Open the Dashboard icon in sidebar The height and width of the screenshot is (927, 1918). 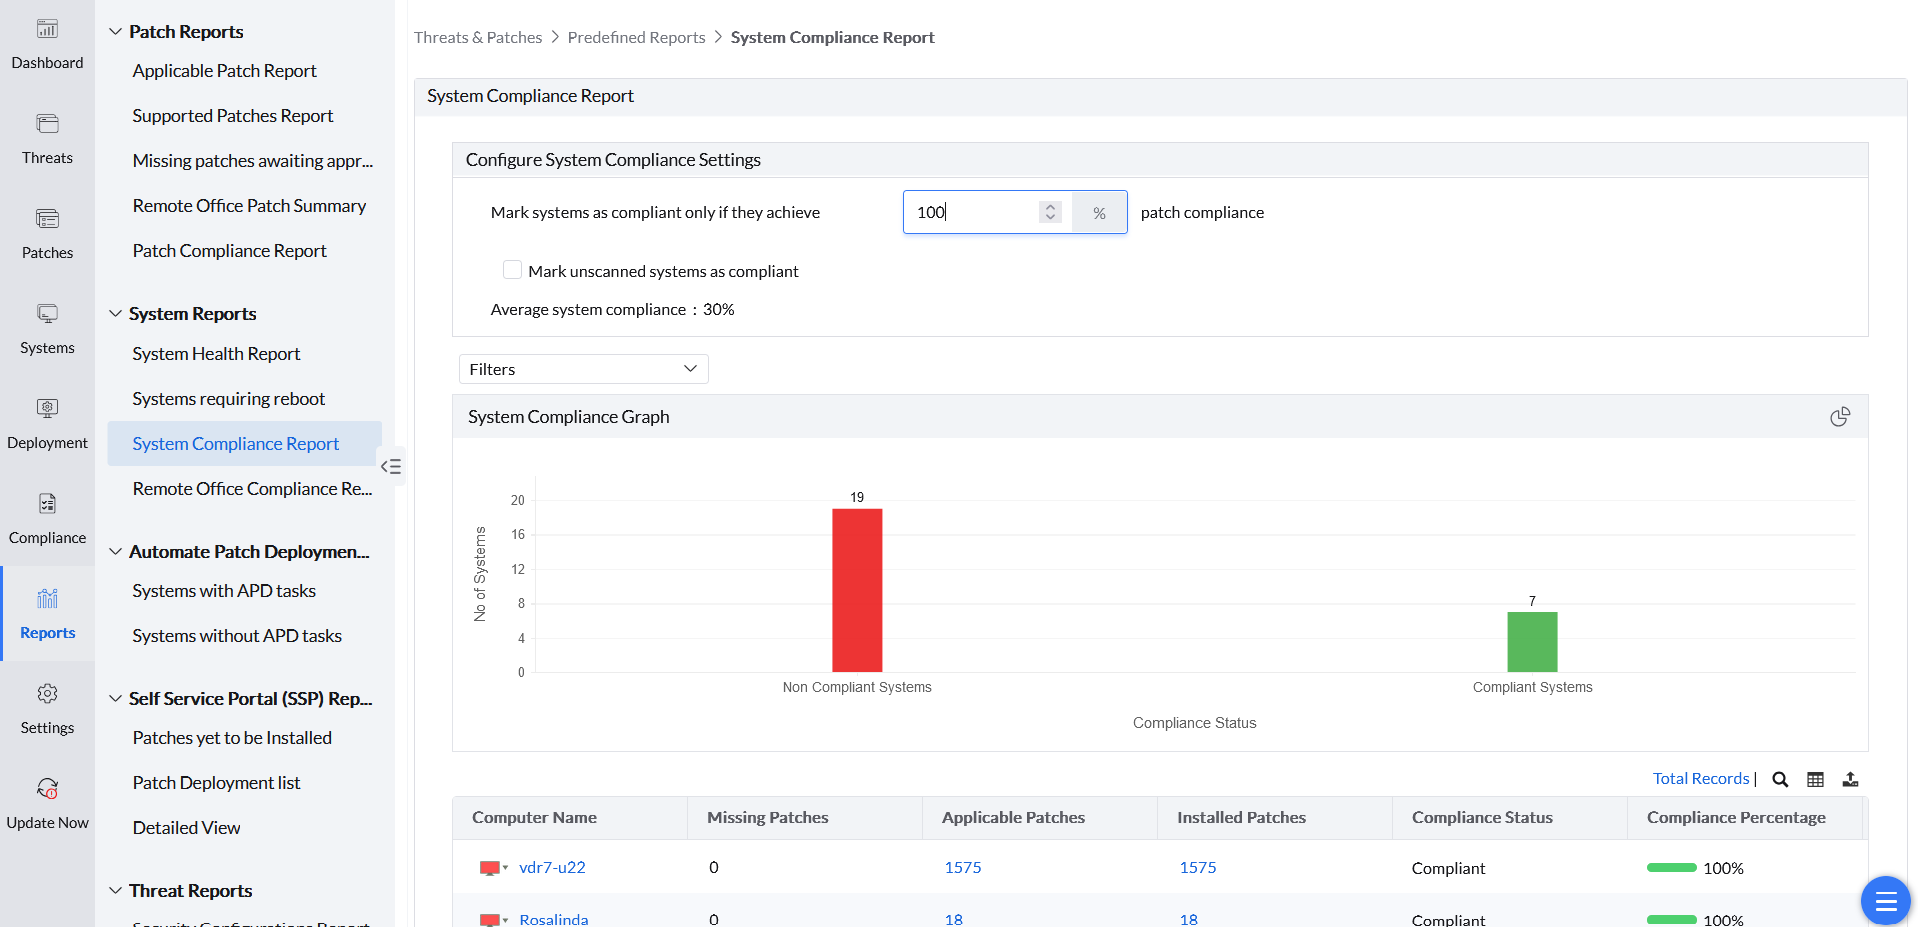click(47, 30)
